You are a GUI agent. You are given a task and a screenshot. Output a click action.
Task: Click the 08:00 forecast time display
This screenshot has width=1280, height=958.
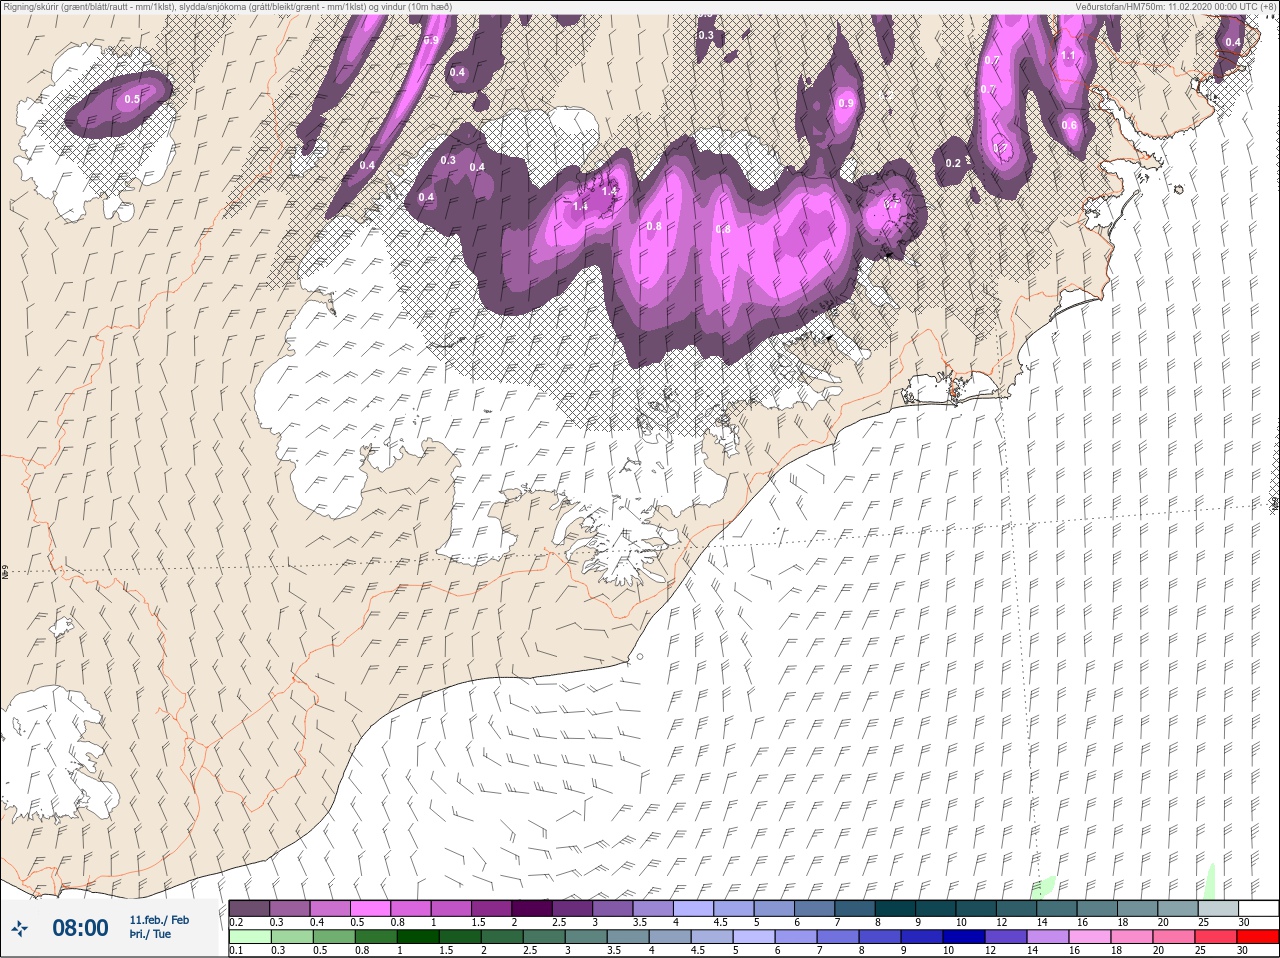[x=80, y=928]
